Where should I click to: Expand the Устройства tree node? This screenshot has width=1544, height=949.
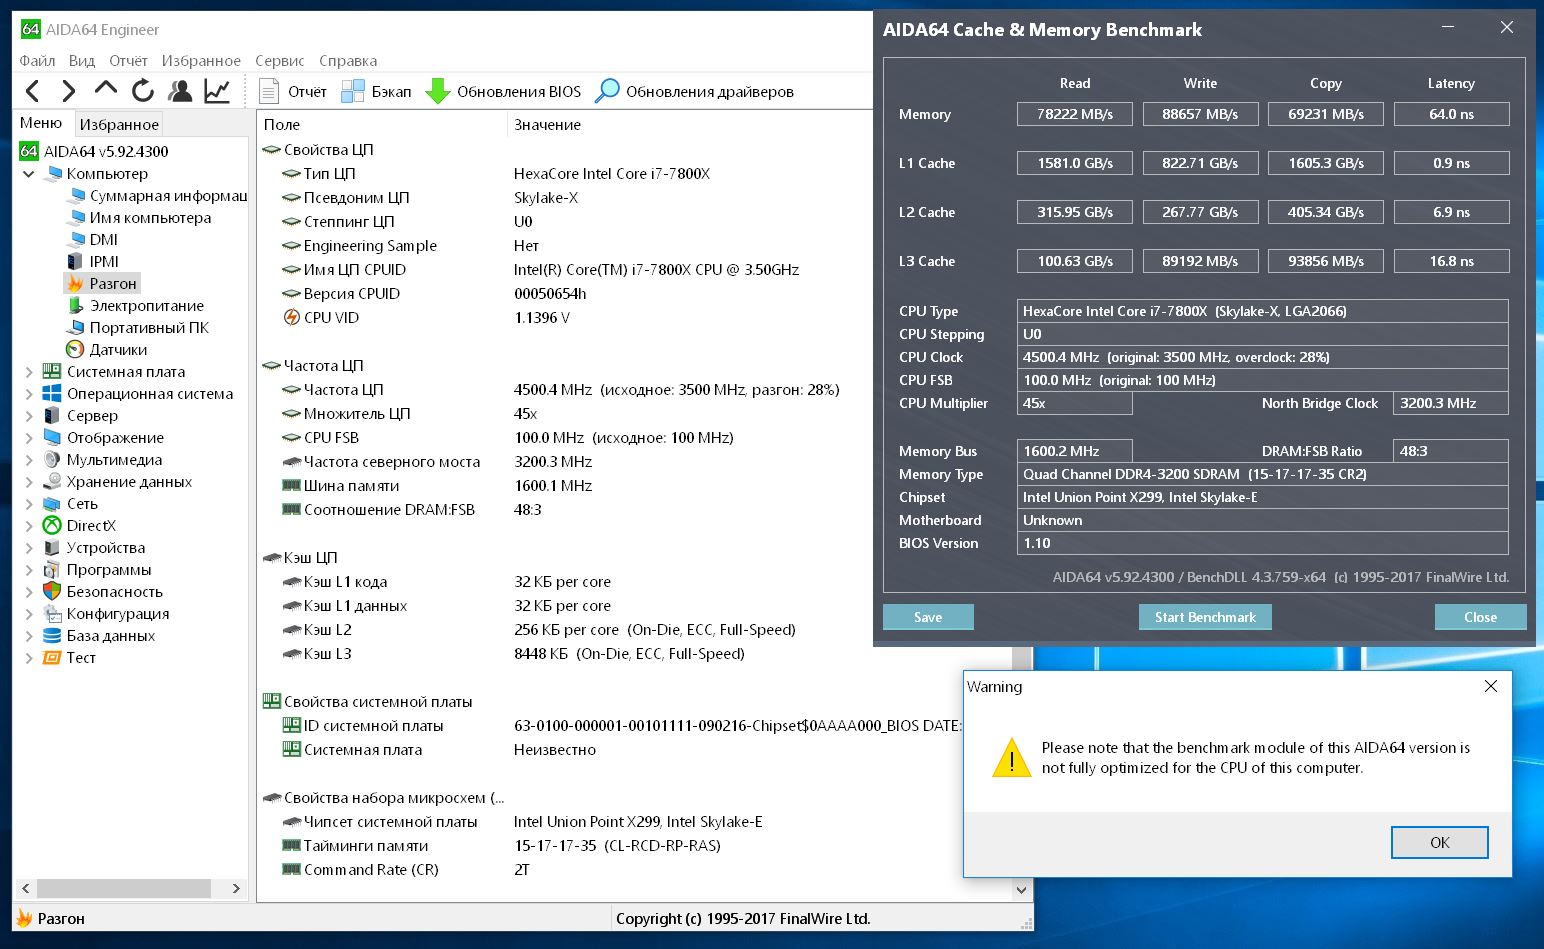pyautogui.click(x=29, y=548)
